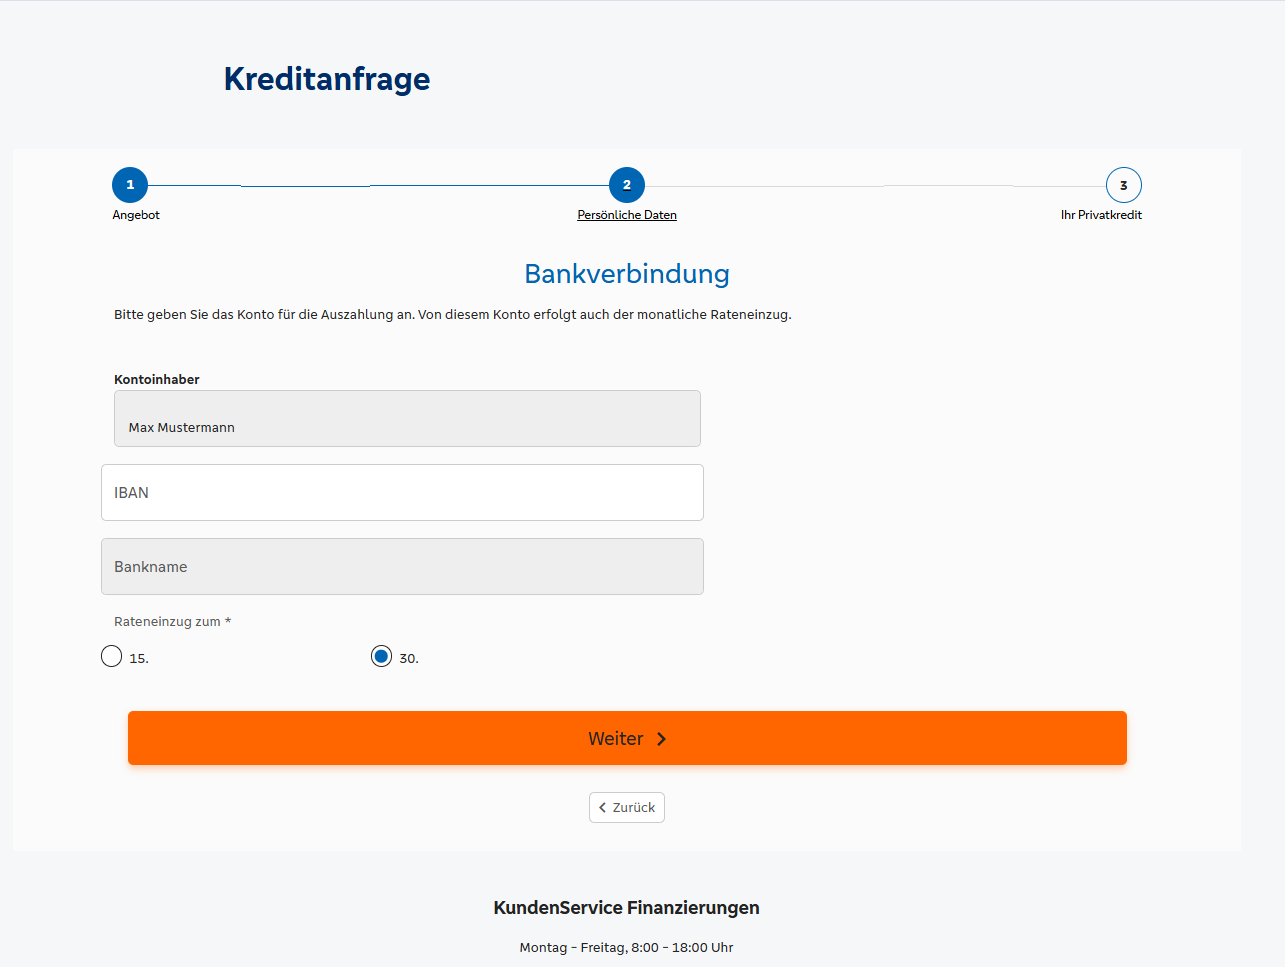Open the Persönliche Daten step link
Screen dimensions: 1285x967
(x=627, y=215)
